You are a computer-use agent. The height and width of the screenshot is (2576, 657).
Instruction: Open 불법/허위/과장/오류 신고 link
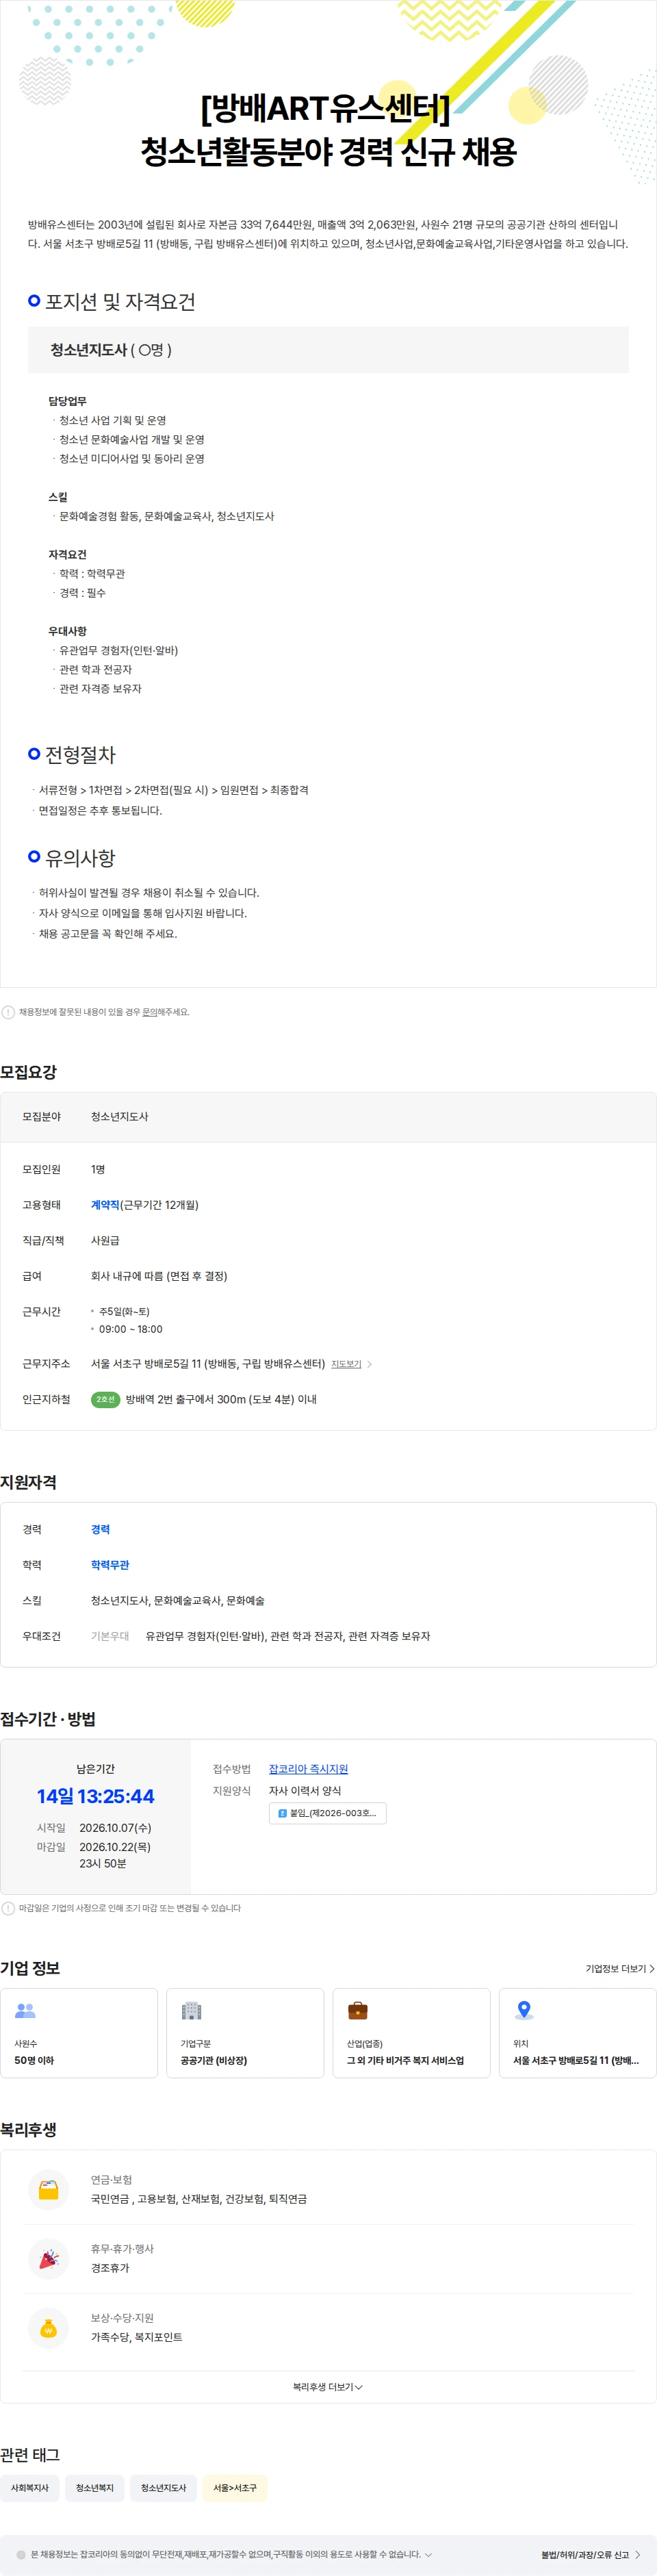[x=591, y=2555]
